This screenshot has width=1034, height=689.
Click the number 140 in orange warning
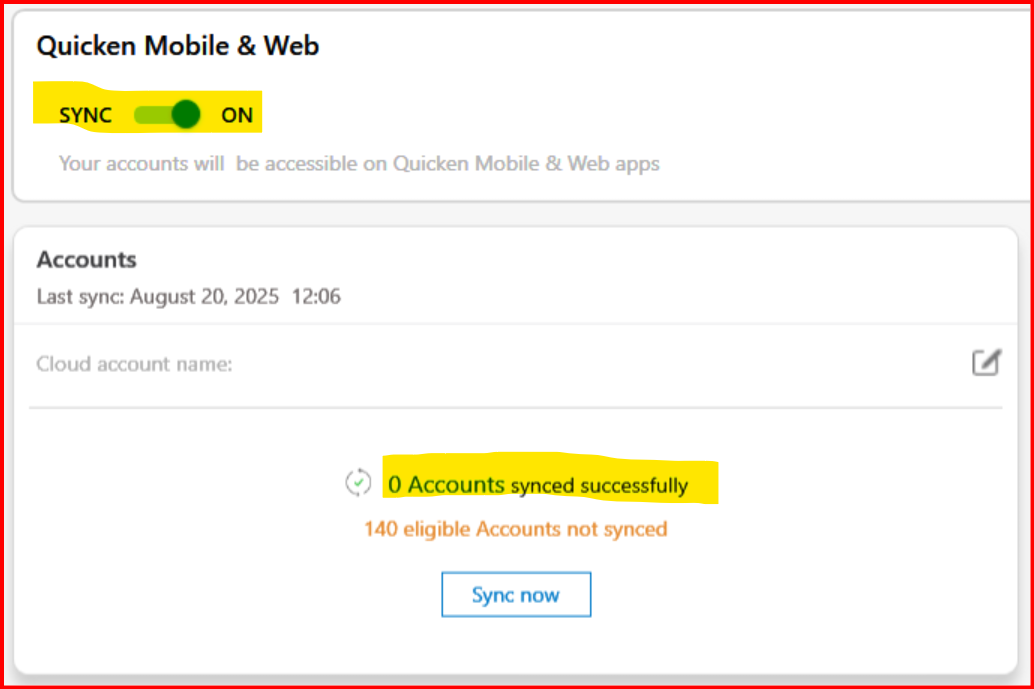pos(380,529)
